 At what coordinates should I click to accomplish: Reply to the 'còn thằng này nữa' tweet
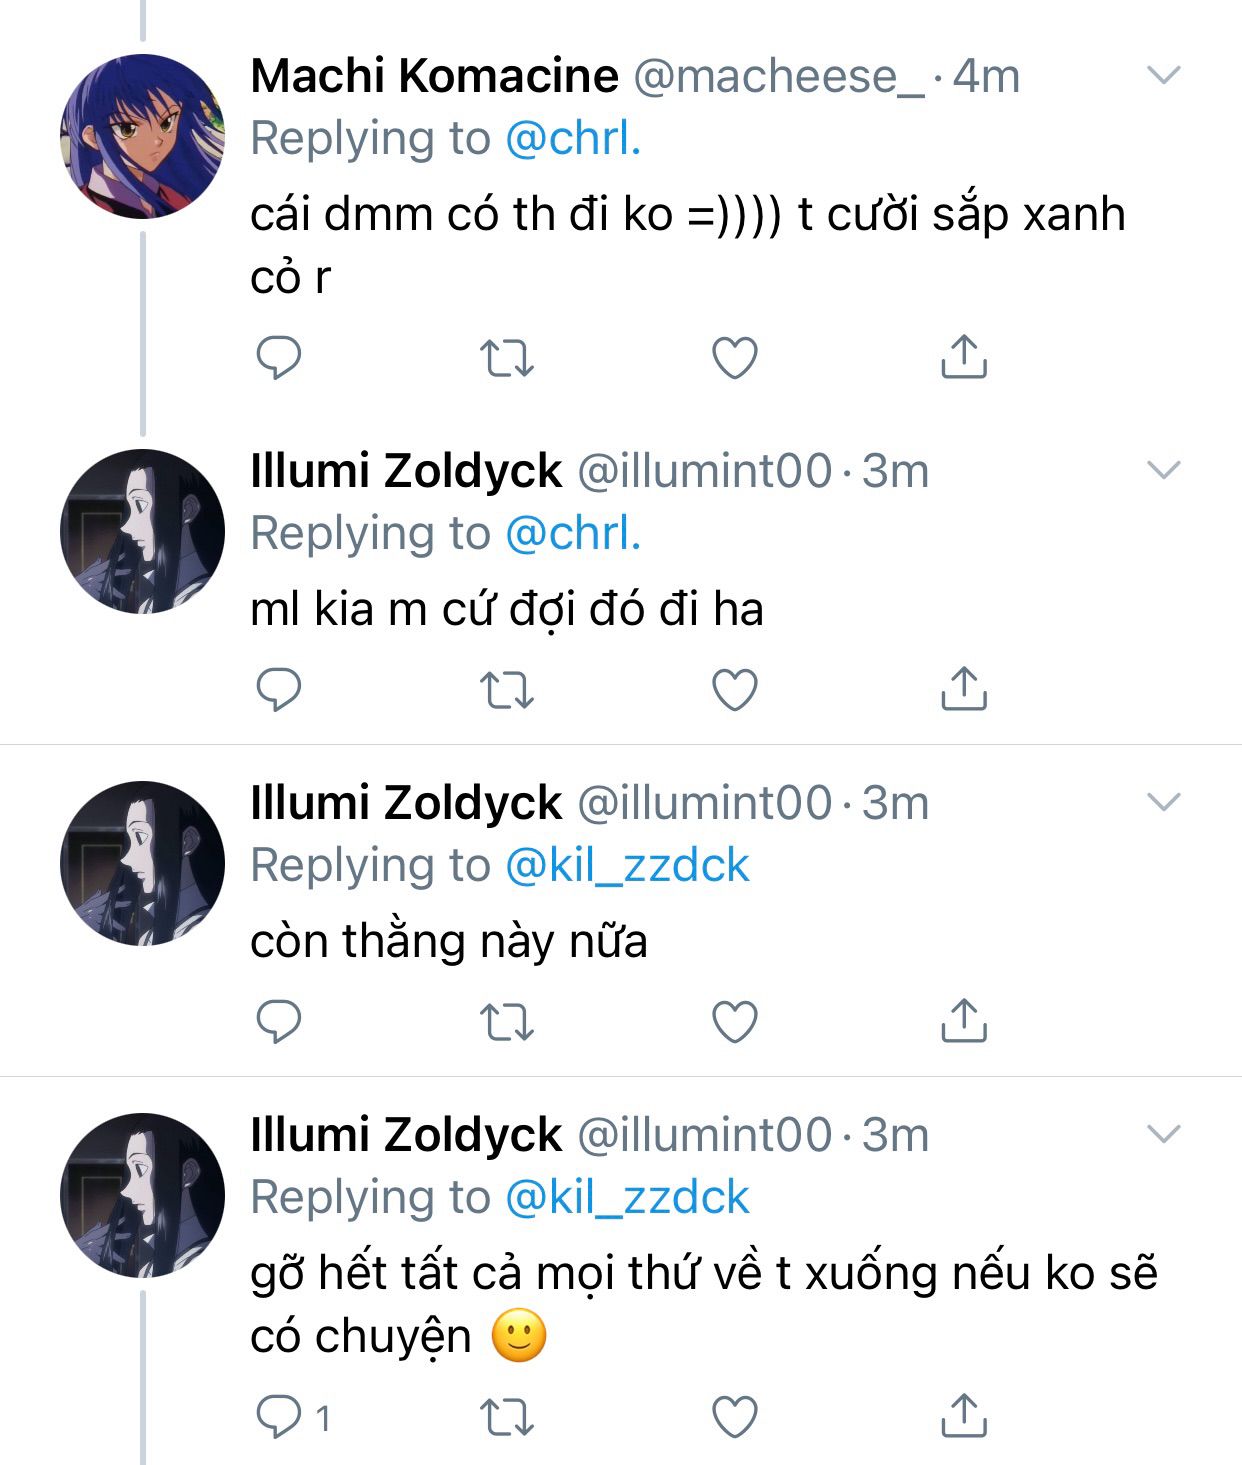click(x=279, y=1022)
